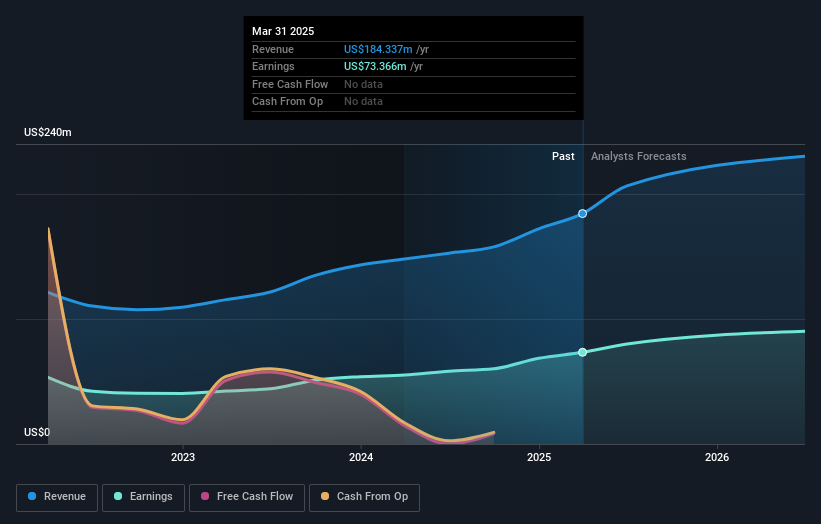Click the US$73.366m earnings value in the tooltip
This screenshot has width=821, height=524.
375,66
